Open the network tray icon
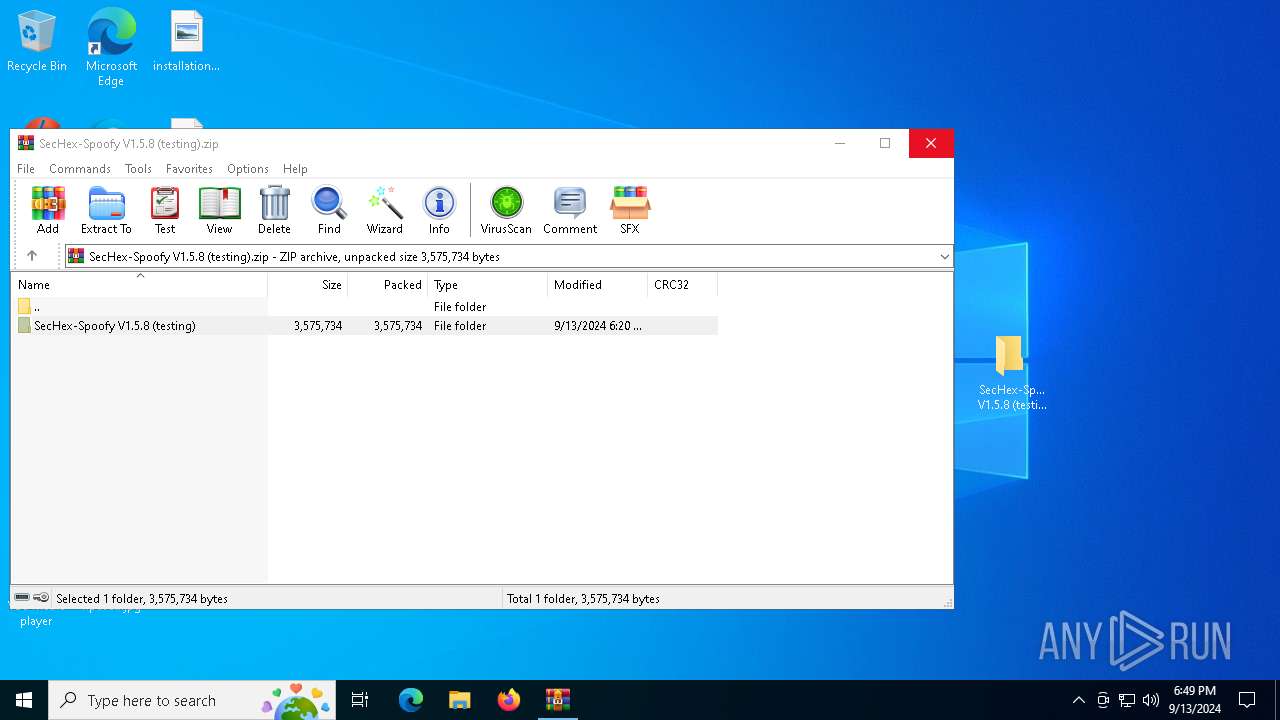1280x720 pixels. 1127,700
